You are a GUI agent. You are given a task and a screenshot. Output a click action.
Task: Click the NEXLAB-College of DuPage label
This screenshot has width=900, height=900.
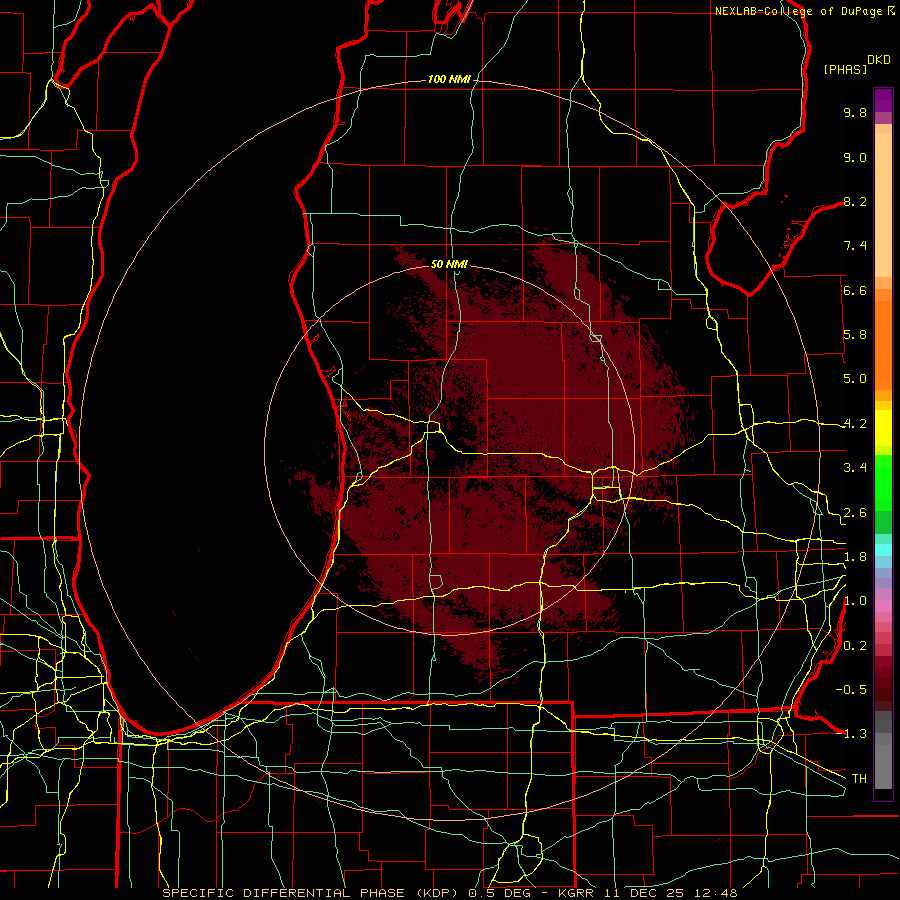coord(798,11)
